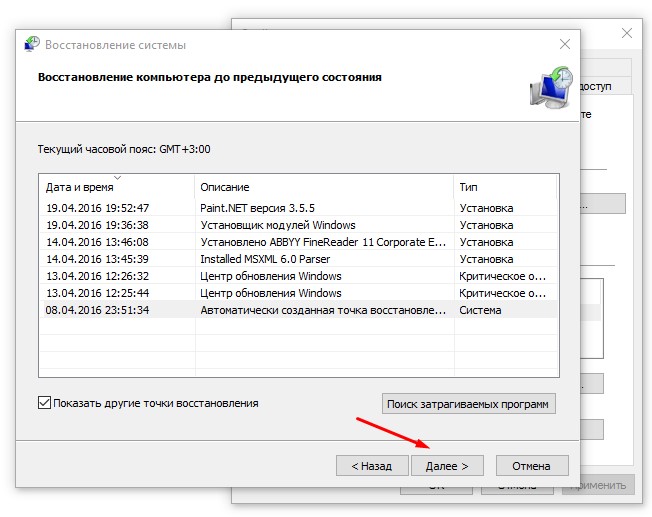The width and height of the screenshot is (652, 517).
Task: Uncheck Показать другие точки восстановления
Action: [44, 403]
